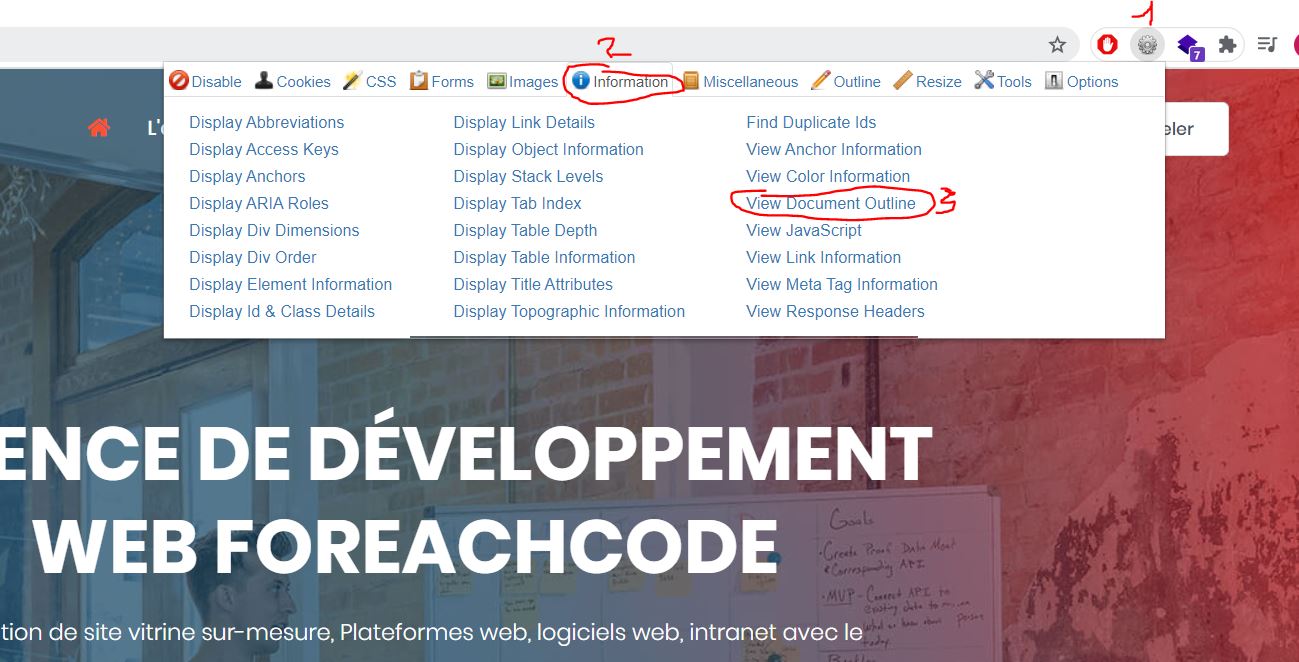
Task: Switch to the Disable tab
Action: 205,81
